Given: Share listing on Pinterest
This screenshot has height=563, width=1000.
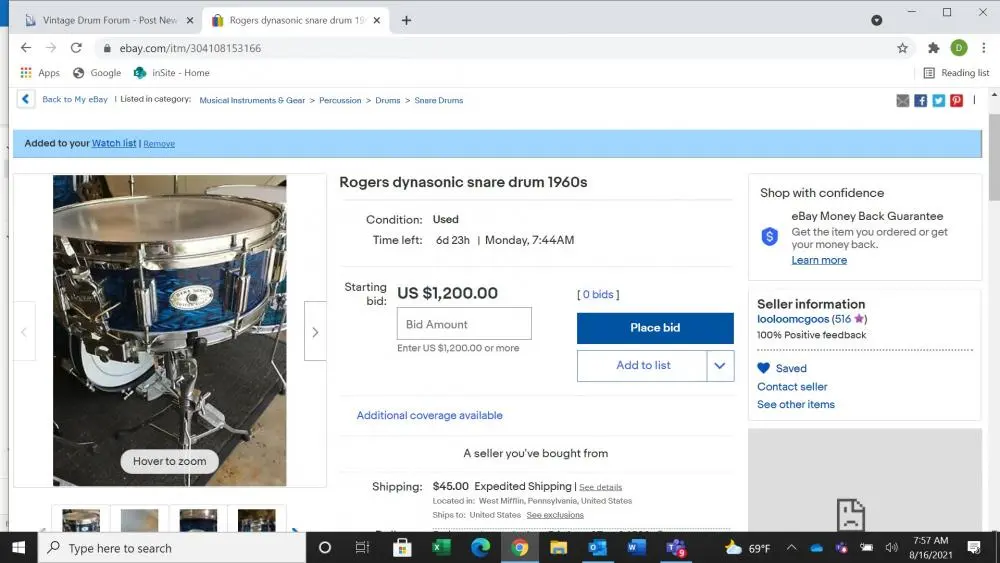Looking at the screenshot, I should (956, 101).
